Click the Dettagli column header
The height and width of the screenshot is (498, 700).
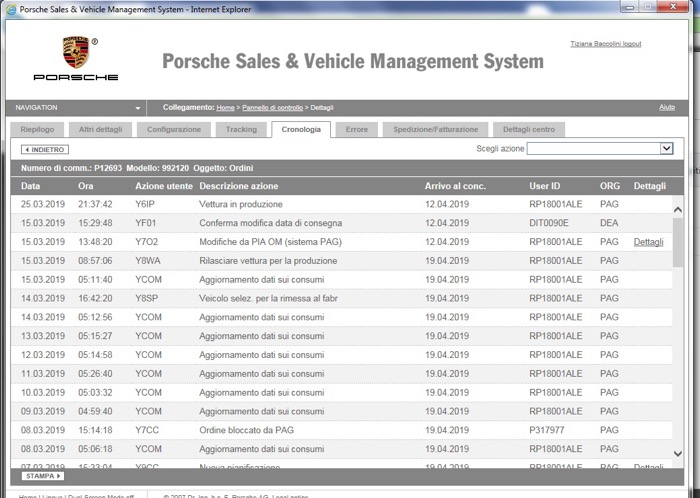[650, 186]
